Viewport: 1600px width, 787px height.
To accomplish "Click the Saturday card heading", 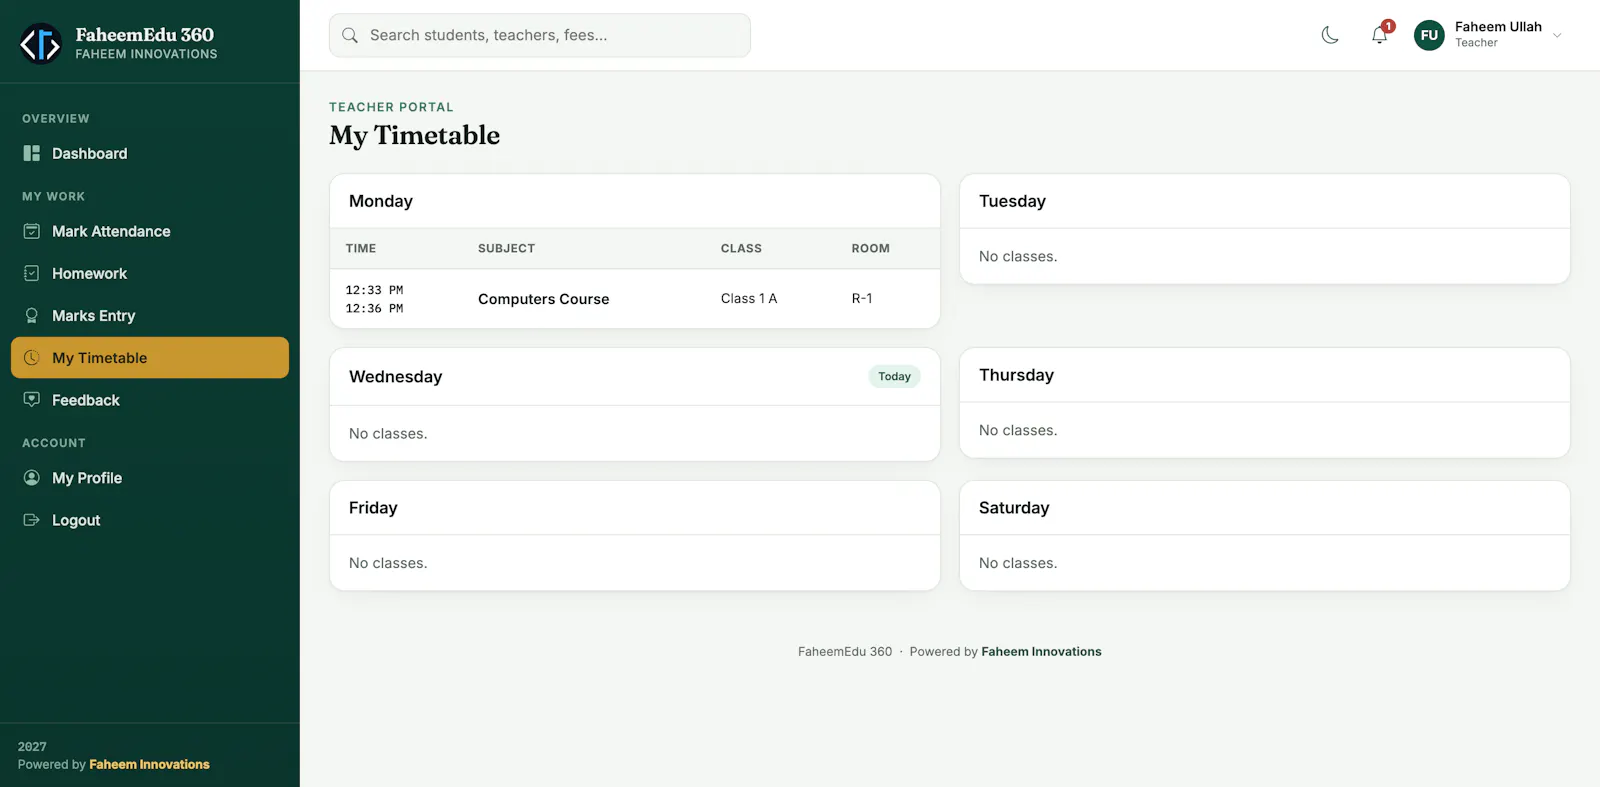I will (x=1014, y=508).
